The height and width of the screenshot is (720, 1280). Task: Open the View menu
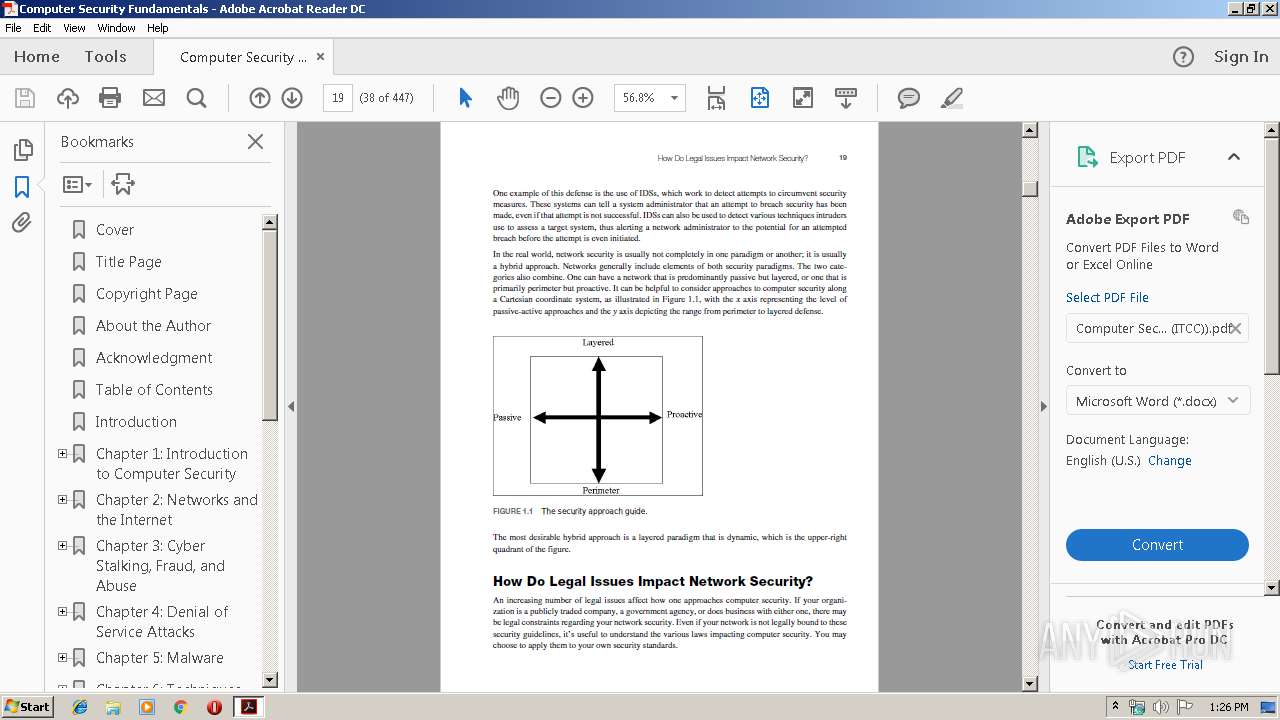pyautogui.click(x=74, y=28)
